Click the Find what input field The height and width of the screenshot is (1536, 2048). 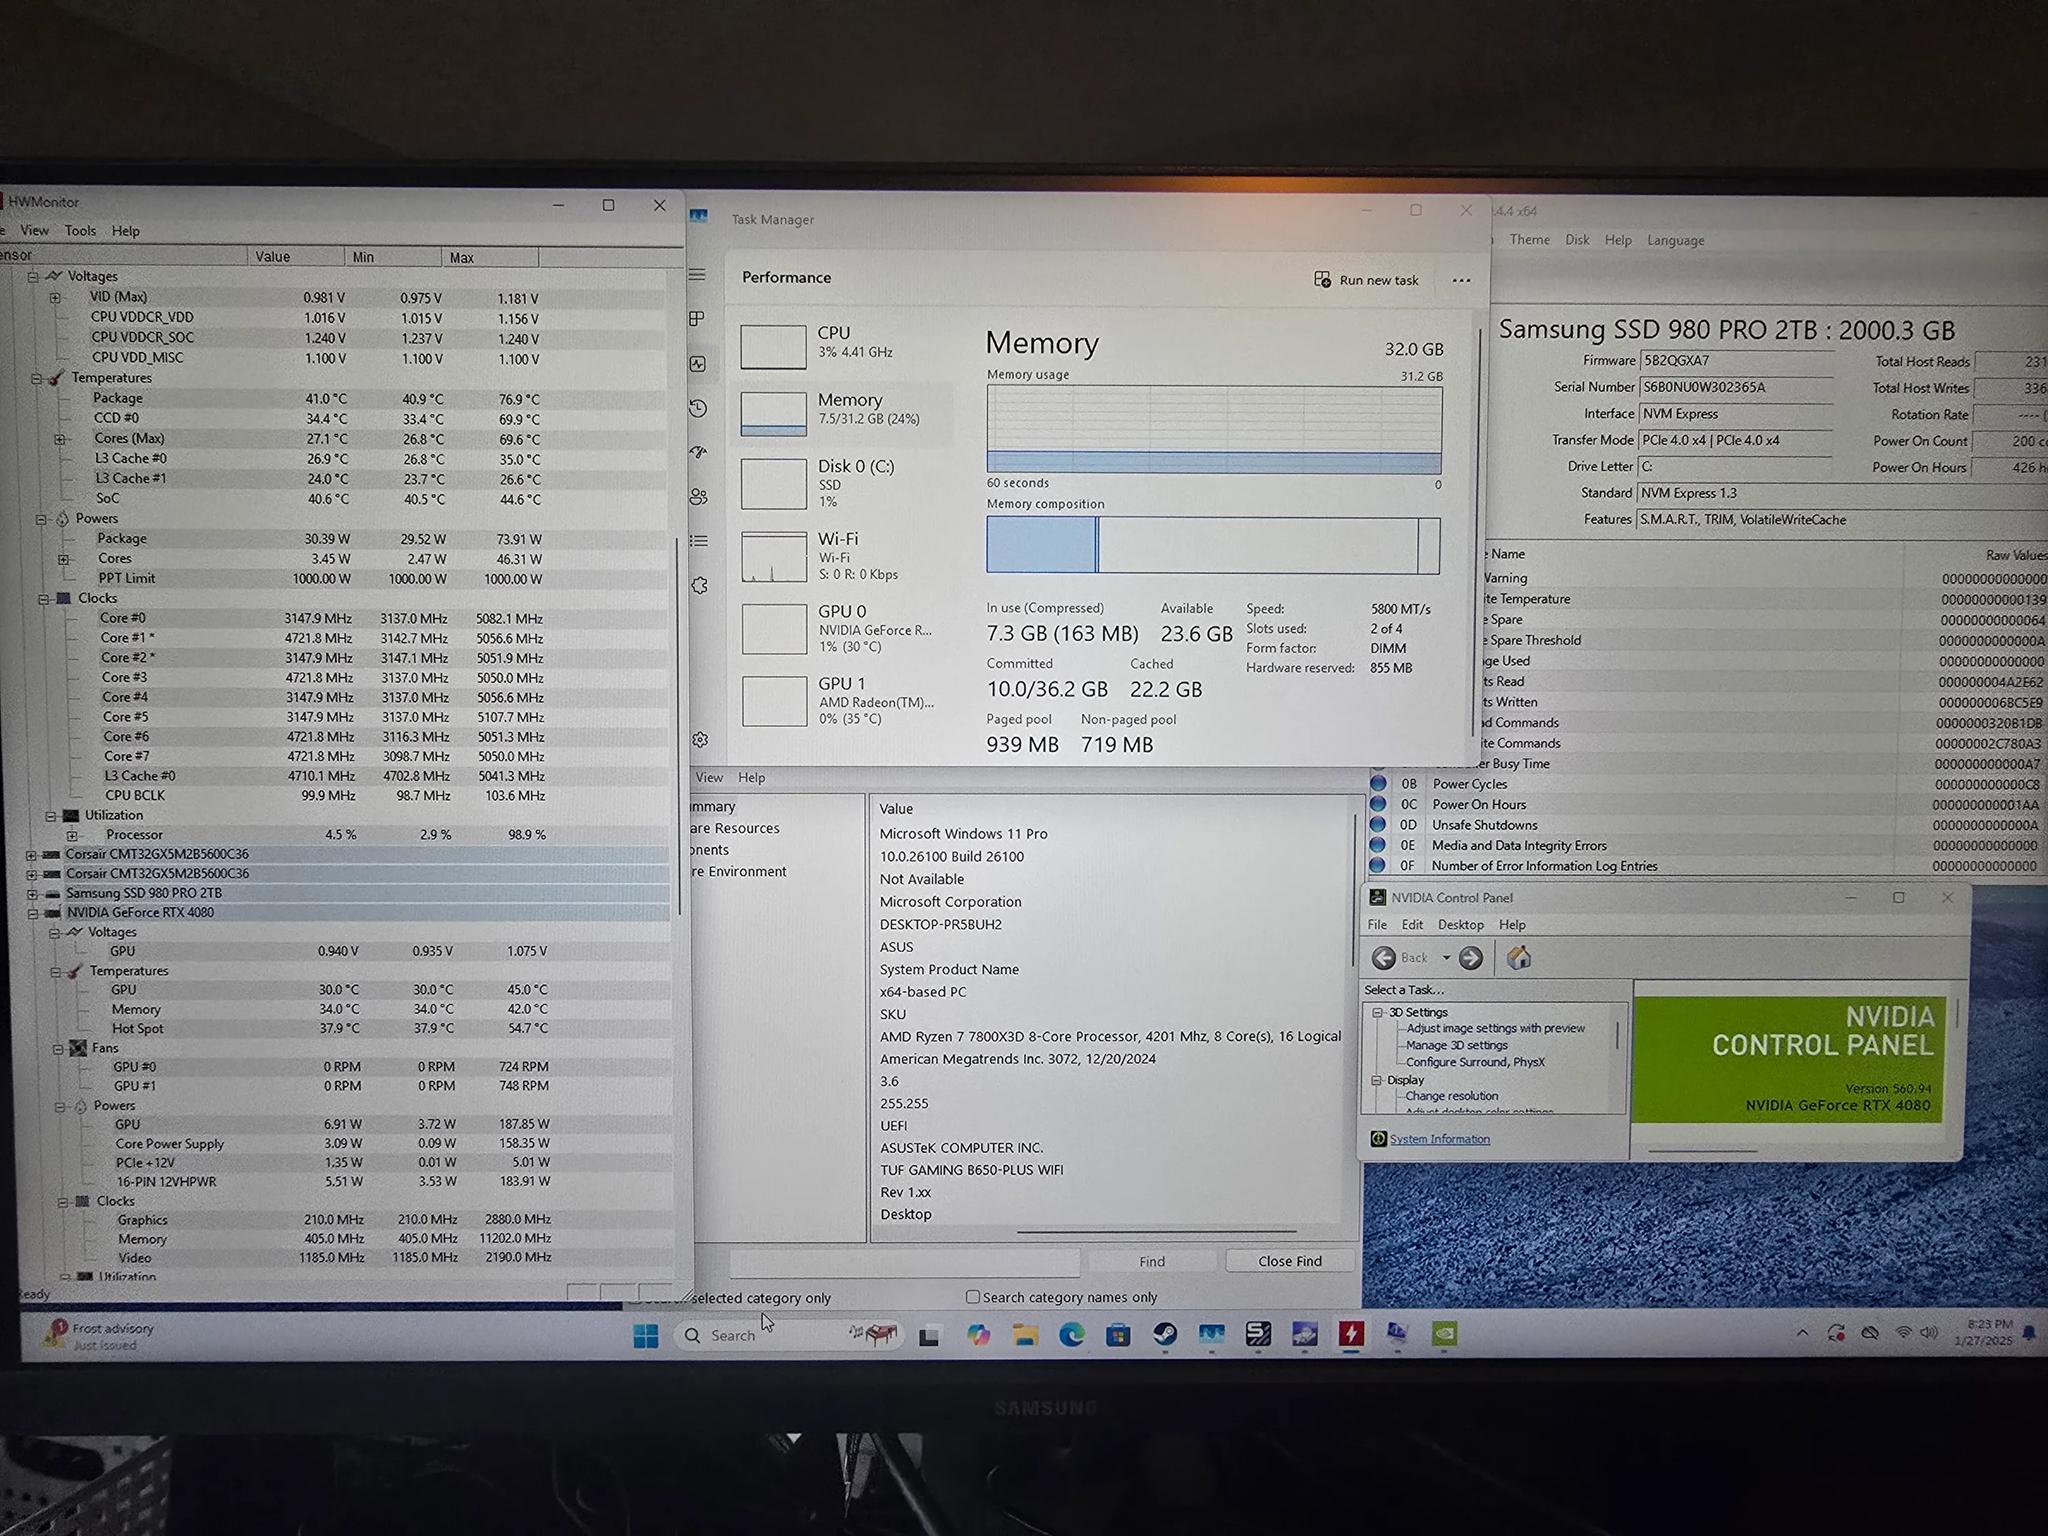(x=904, y=1262)
